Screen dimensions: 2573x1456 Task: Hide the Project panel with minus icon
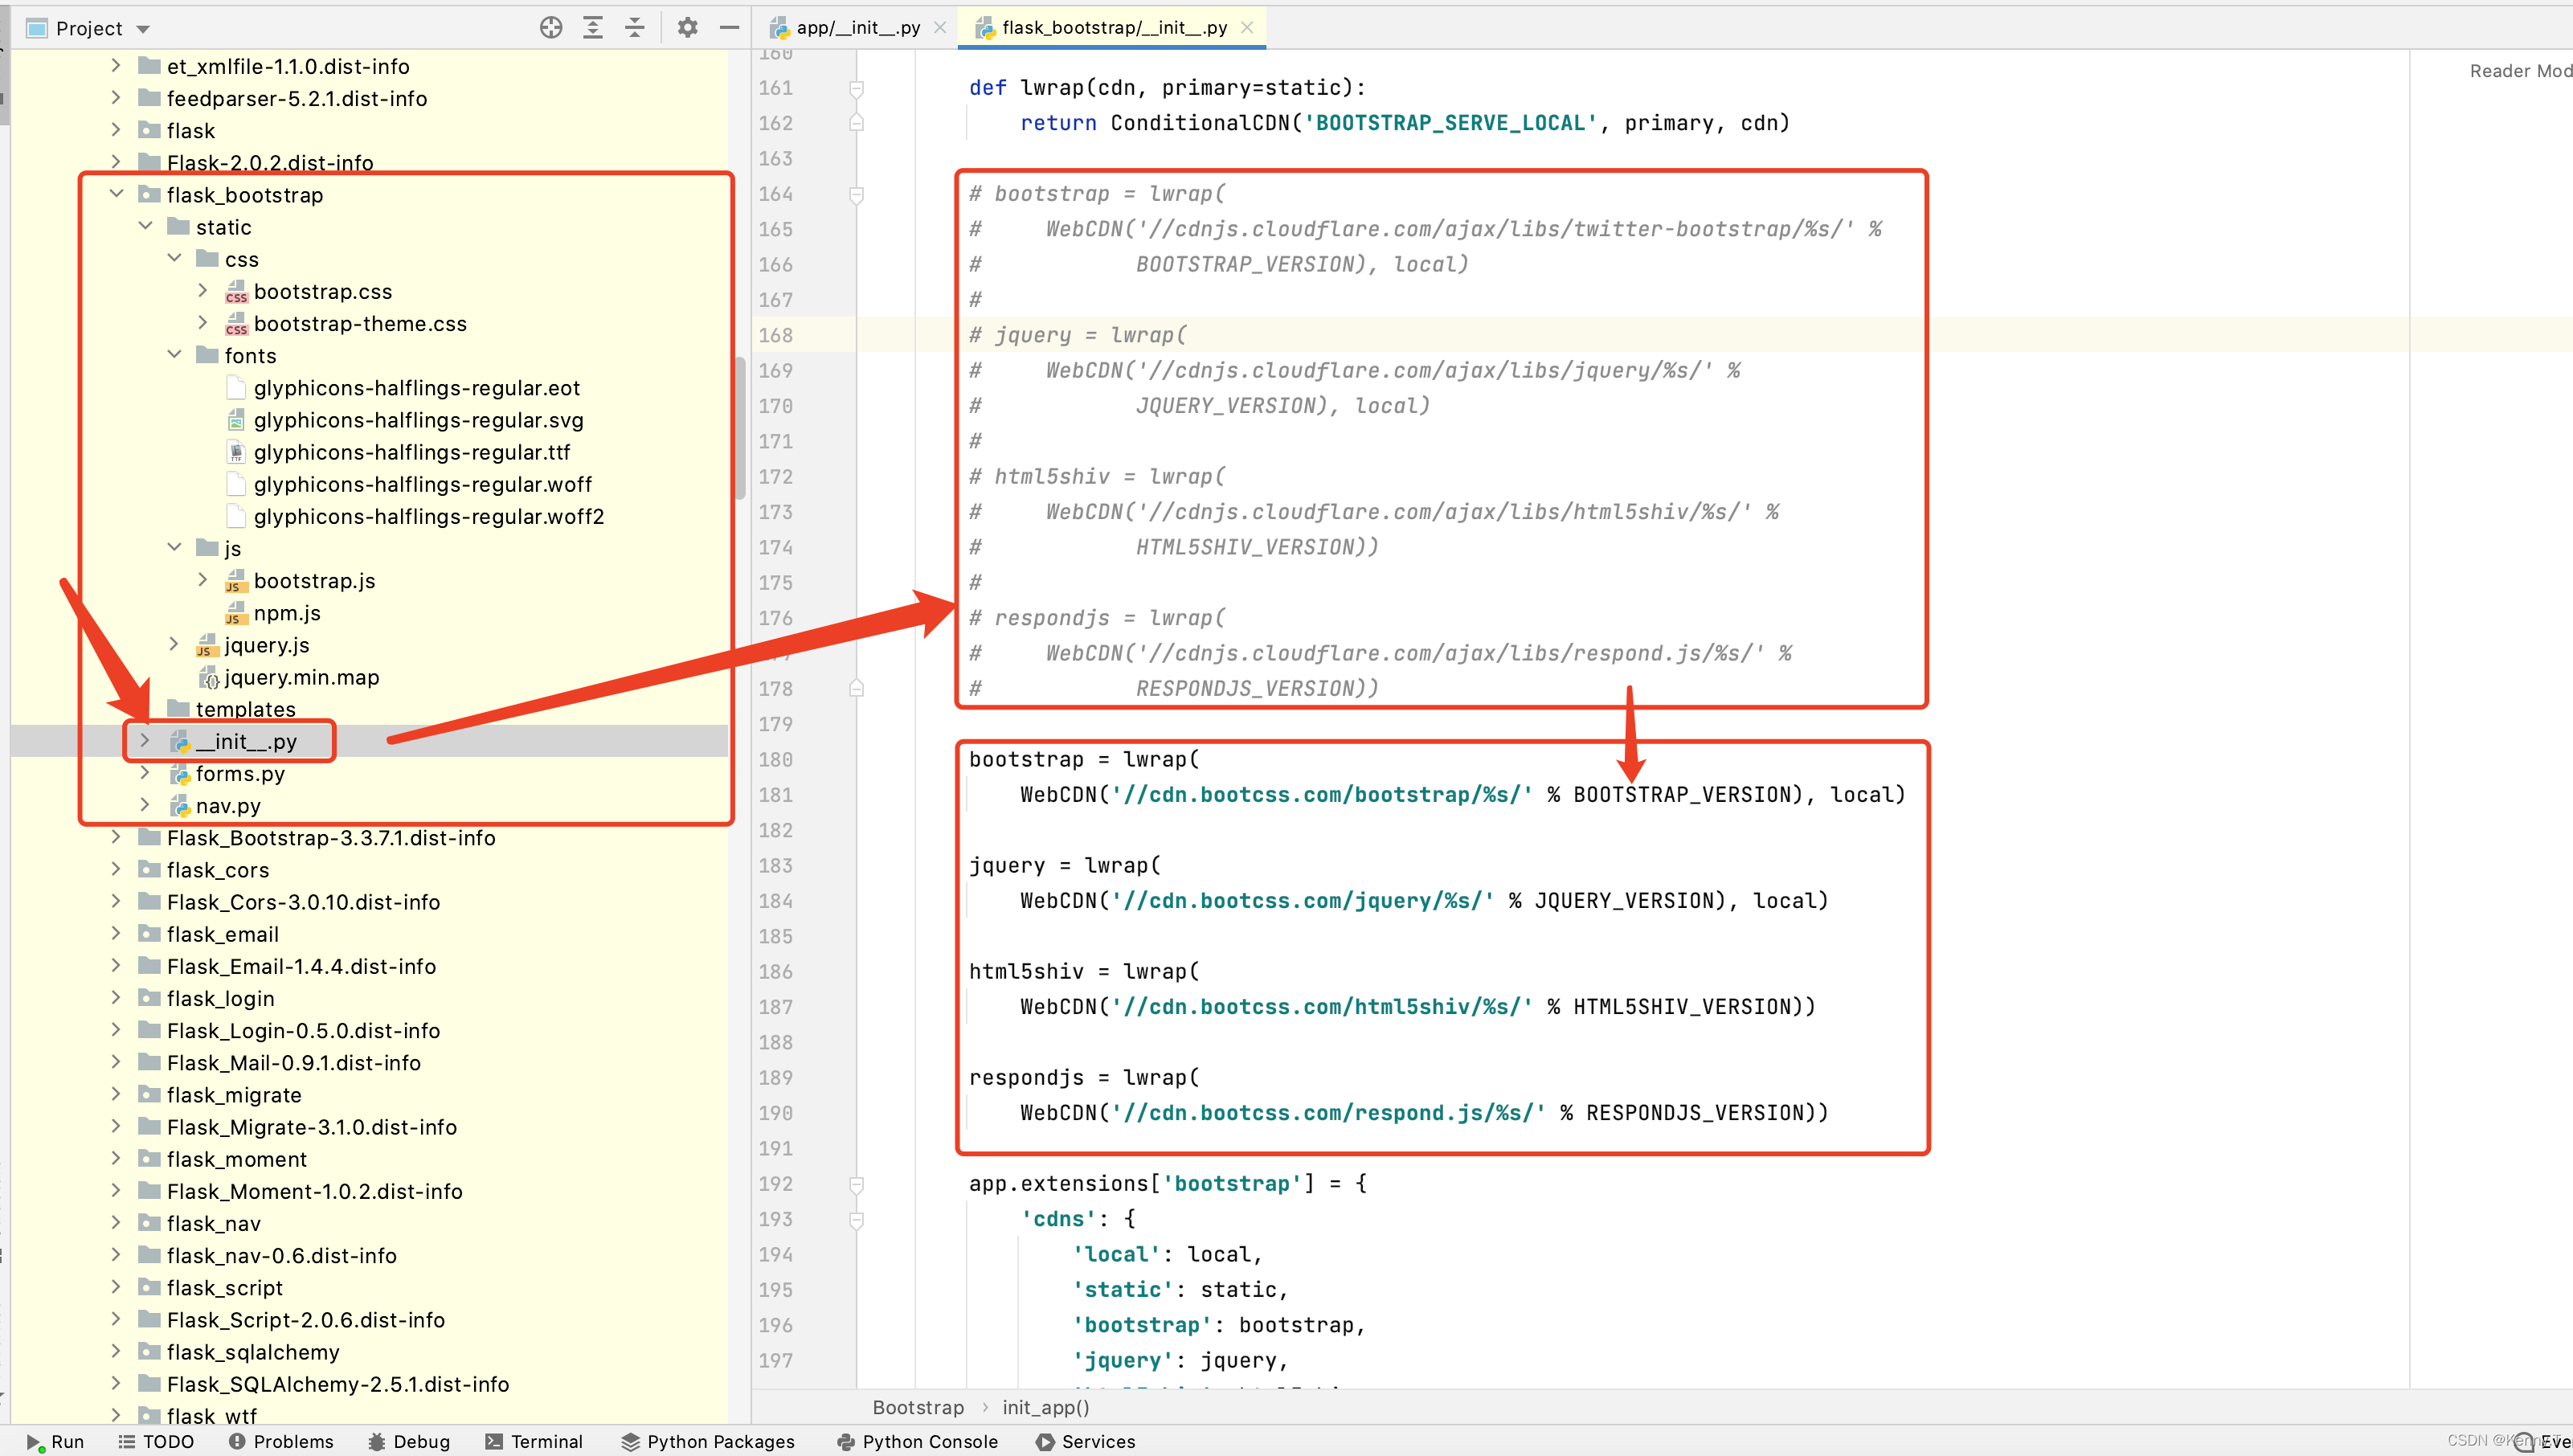click(x=729, y=27)
